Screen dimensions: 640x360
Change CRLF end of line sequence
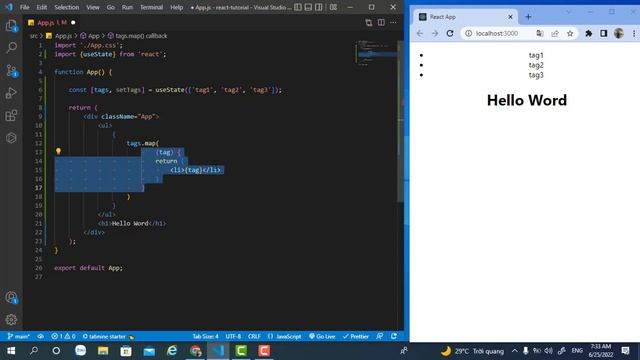pyautogui.click(x=254, y=336)
